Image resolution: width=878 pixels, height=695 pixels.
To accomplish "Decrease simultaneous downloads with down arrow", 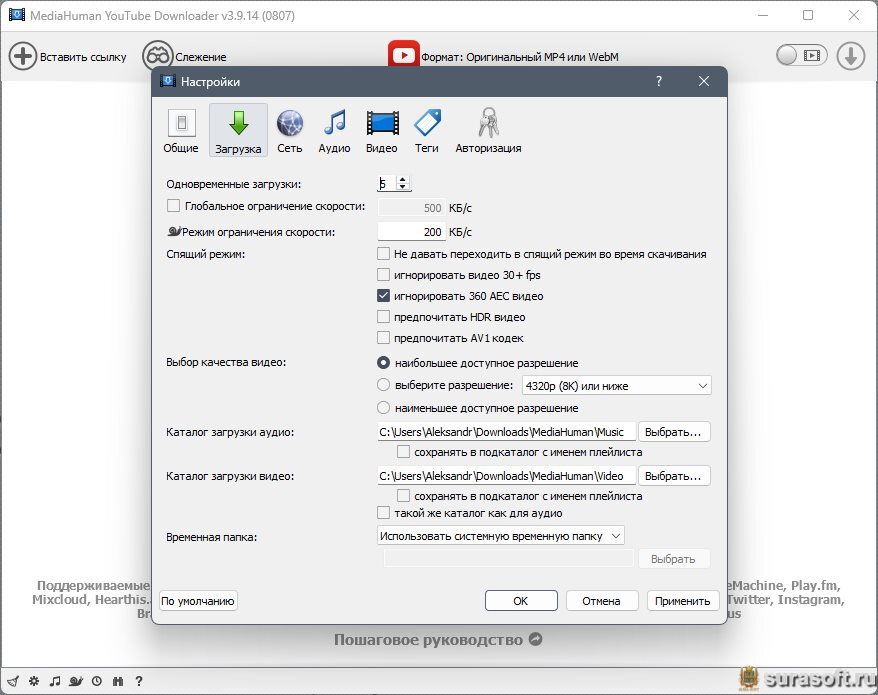I will 403,186.
